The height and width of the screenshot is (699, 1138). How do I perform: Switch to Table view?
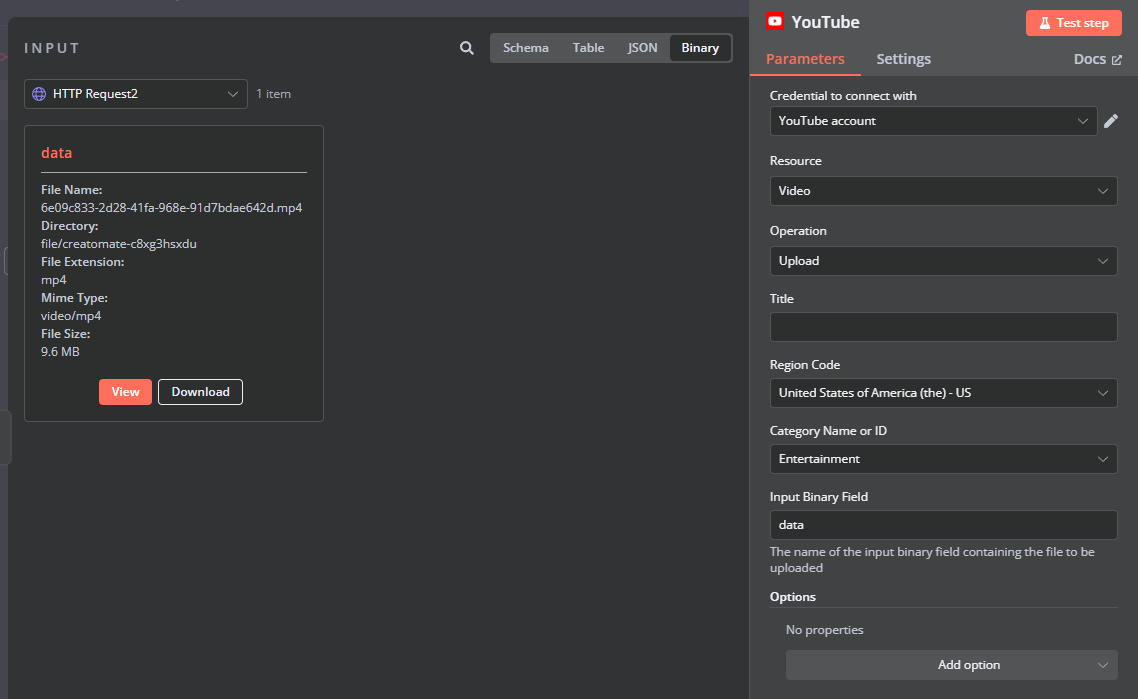tap(588, 48)
